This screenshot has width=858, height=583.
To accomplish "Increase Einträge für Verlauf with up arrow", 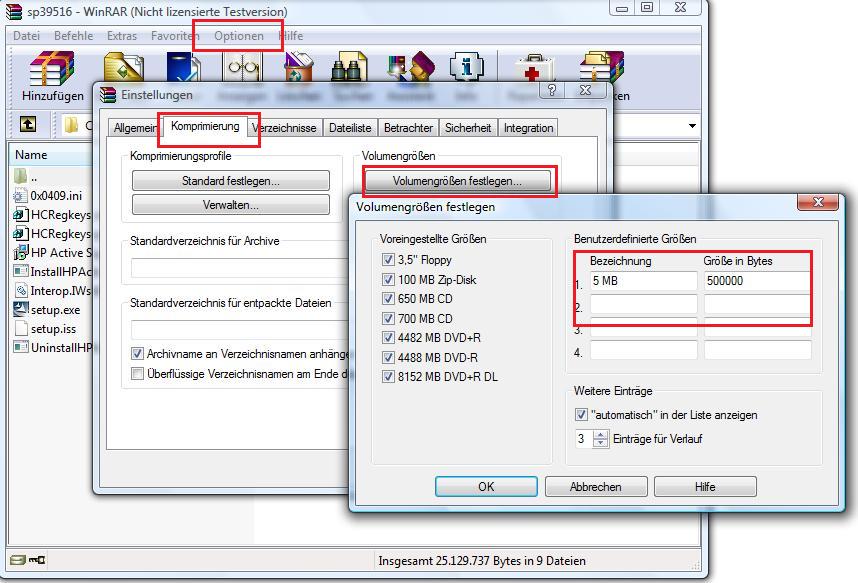I will point(601,435).
